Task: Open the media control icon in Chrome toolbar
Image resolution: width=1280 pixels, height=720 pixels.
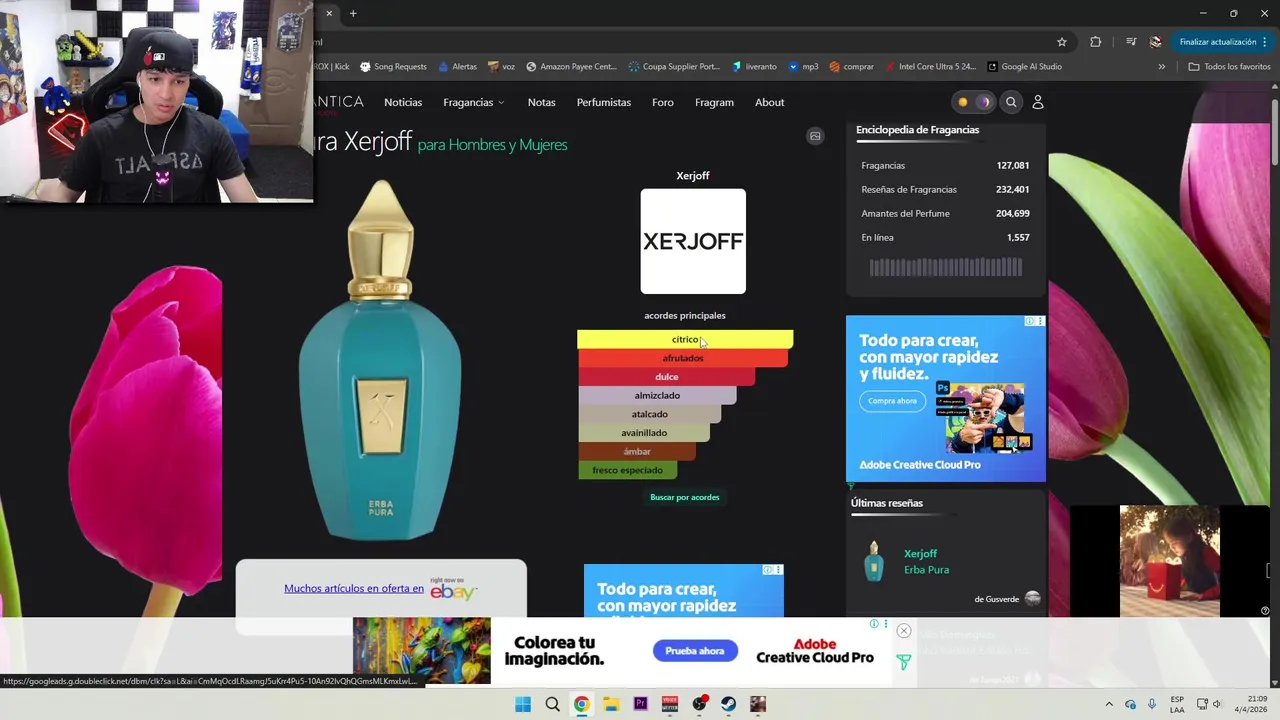Action: click(x=1131, y=42)
